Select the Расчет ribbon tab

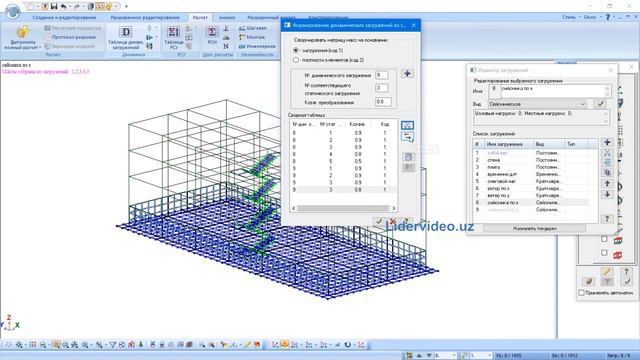[200, 18]
